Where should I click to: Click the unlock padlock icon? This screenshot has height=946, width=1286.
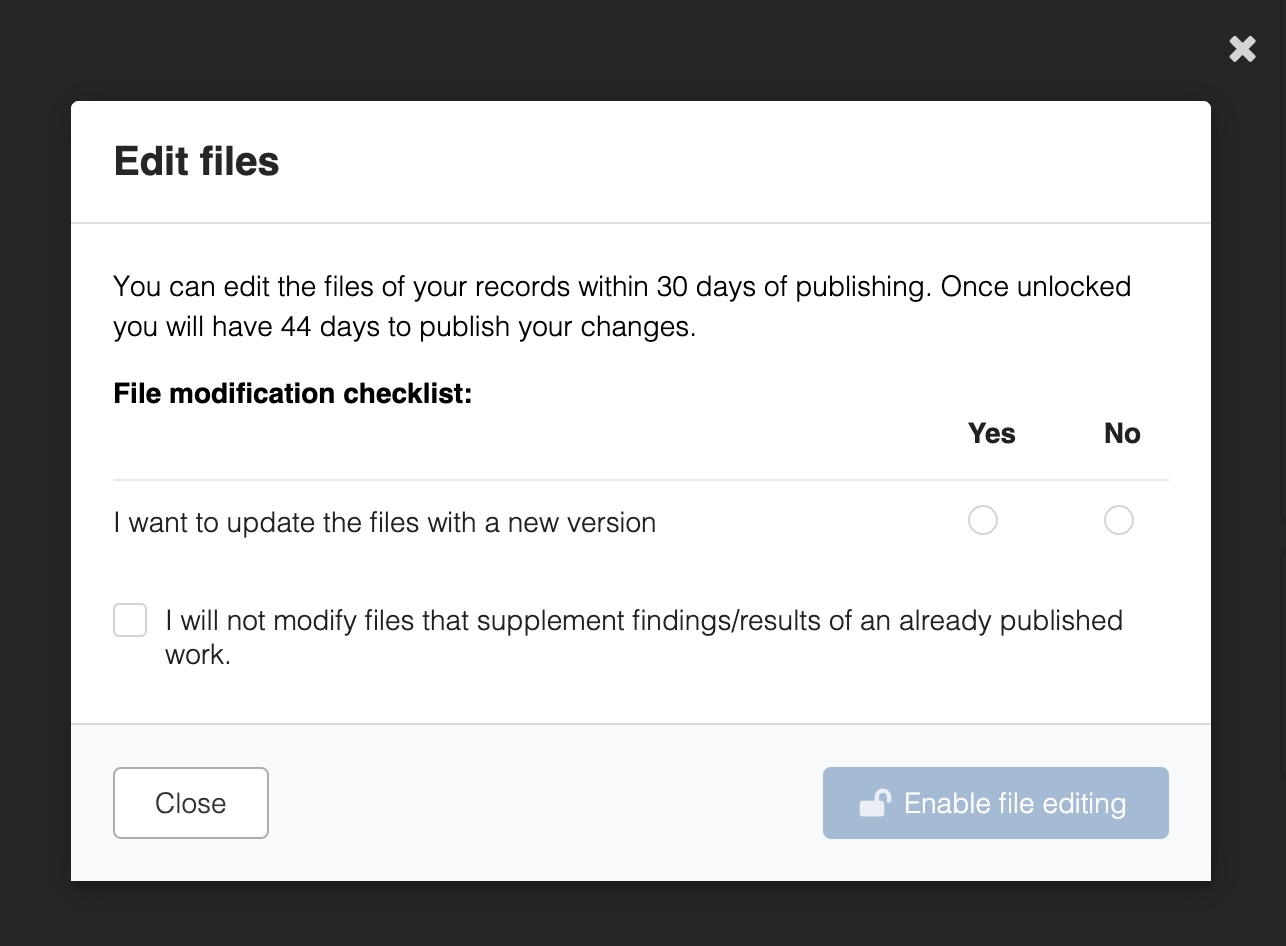coord(875,803)
